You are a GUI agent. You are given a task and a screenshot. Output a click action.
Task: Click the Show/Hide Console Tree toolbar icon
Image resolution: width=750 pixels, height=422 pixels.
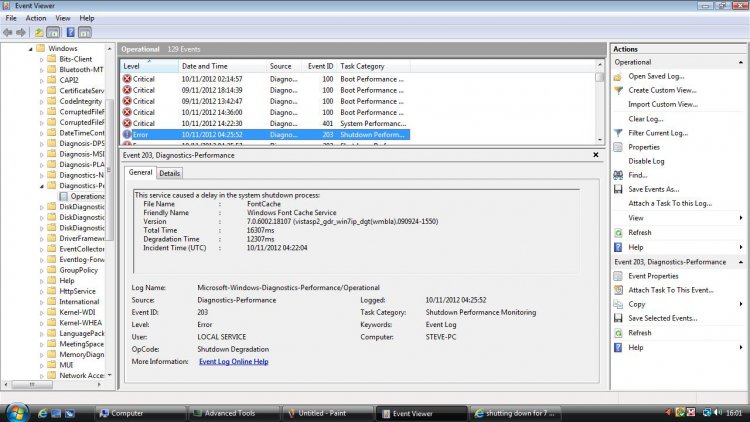[x=53, y=33]
